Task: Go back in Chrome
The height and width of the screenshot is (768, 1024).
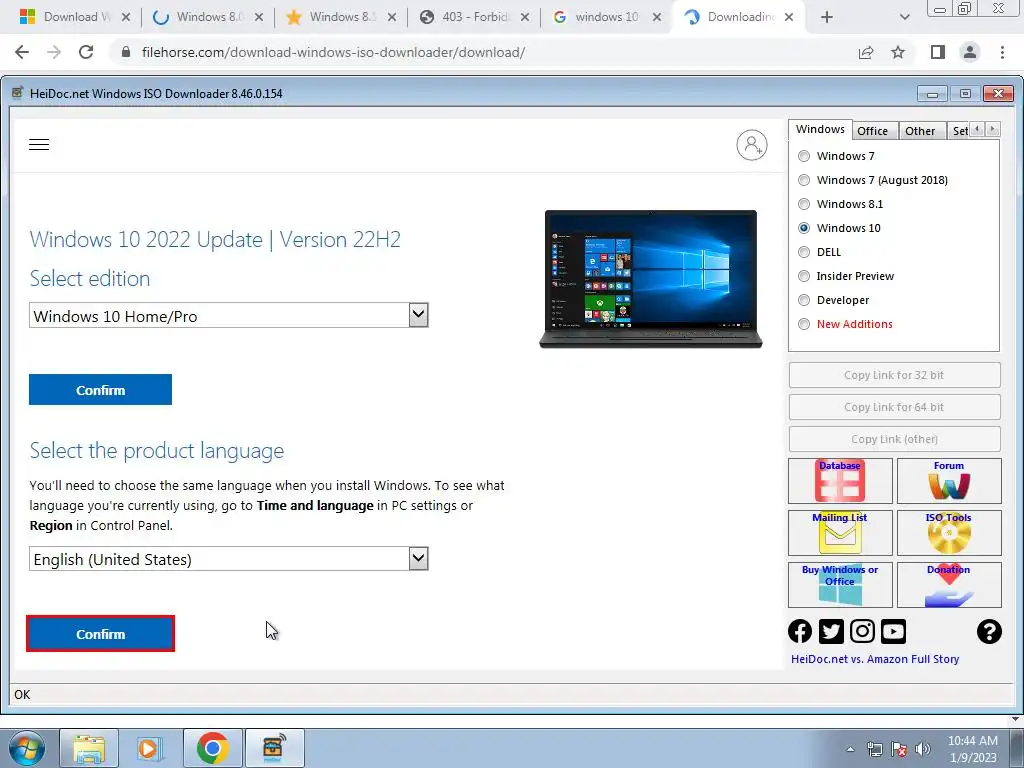Action: click(x=22, y=52)
